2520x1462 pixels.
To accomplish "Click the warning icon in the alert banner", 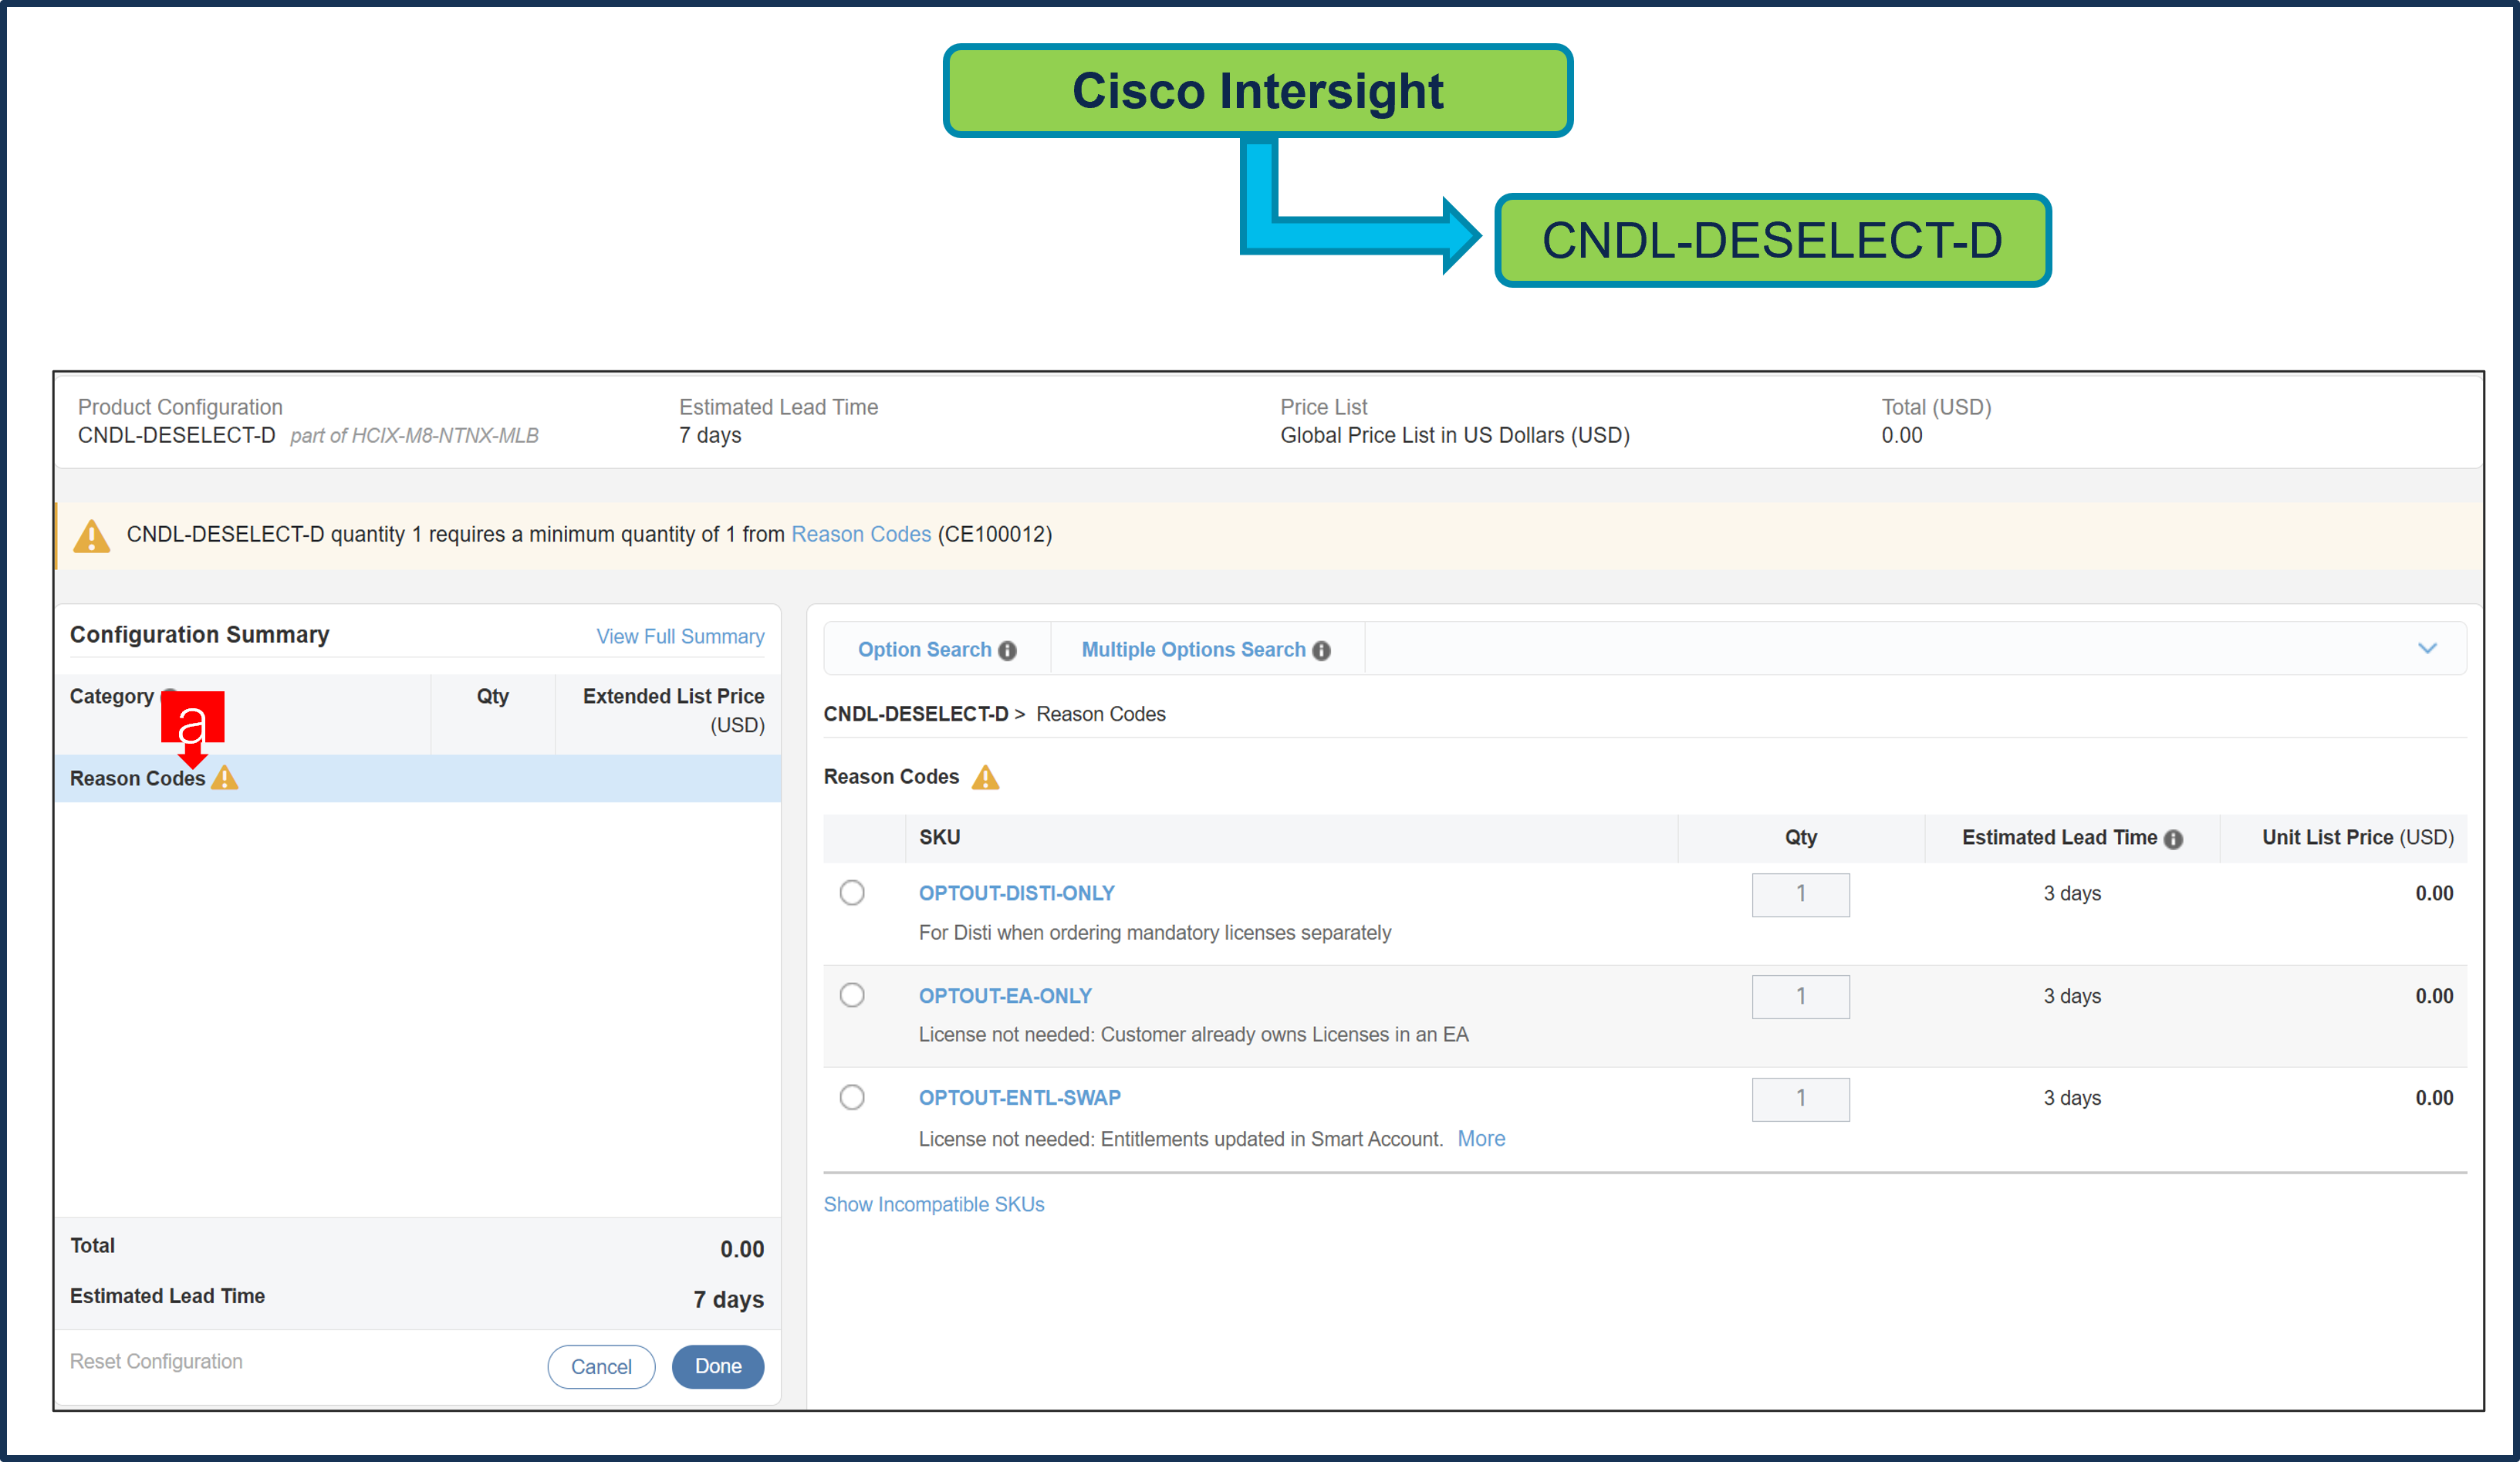I will tap(91, 536).
